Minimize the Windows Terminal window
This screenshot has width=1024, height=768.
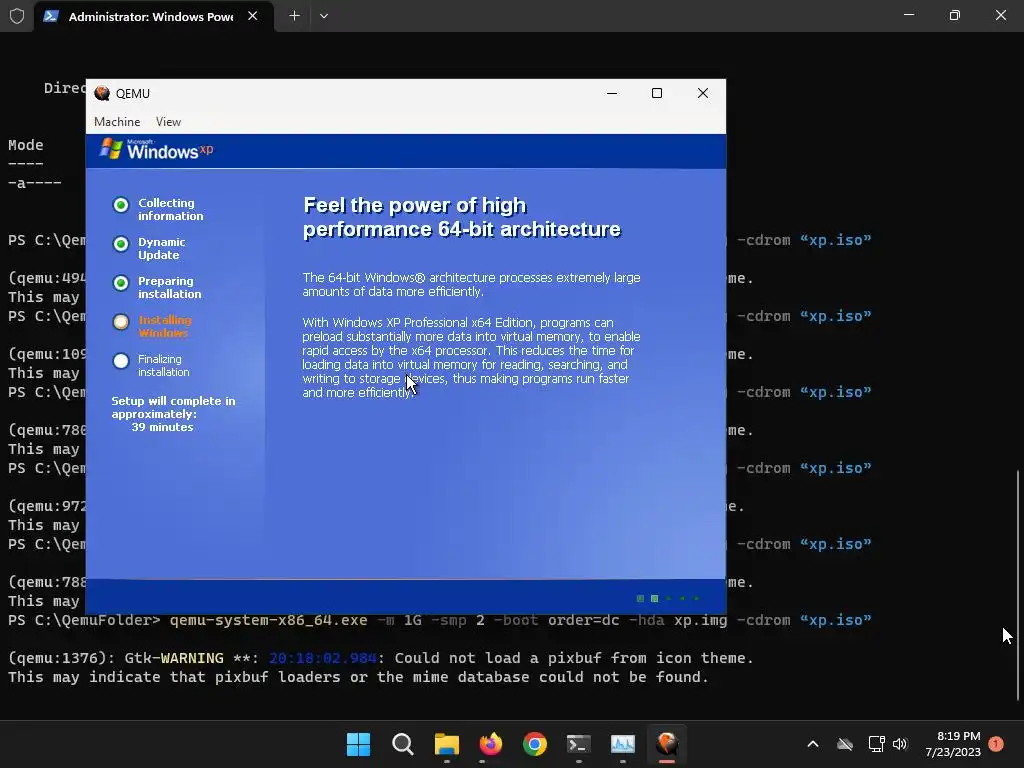tap(909, 15)
